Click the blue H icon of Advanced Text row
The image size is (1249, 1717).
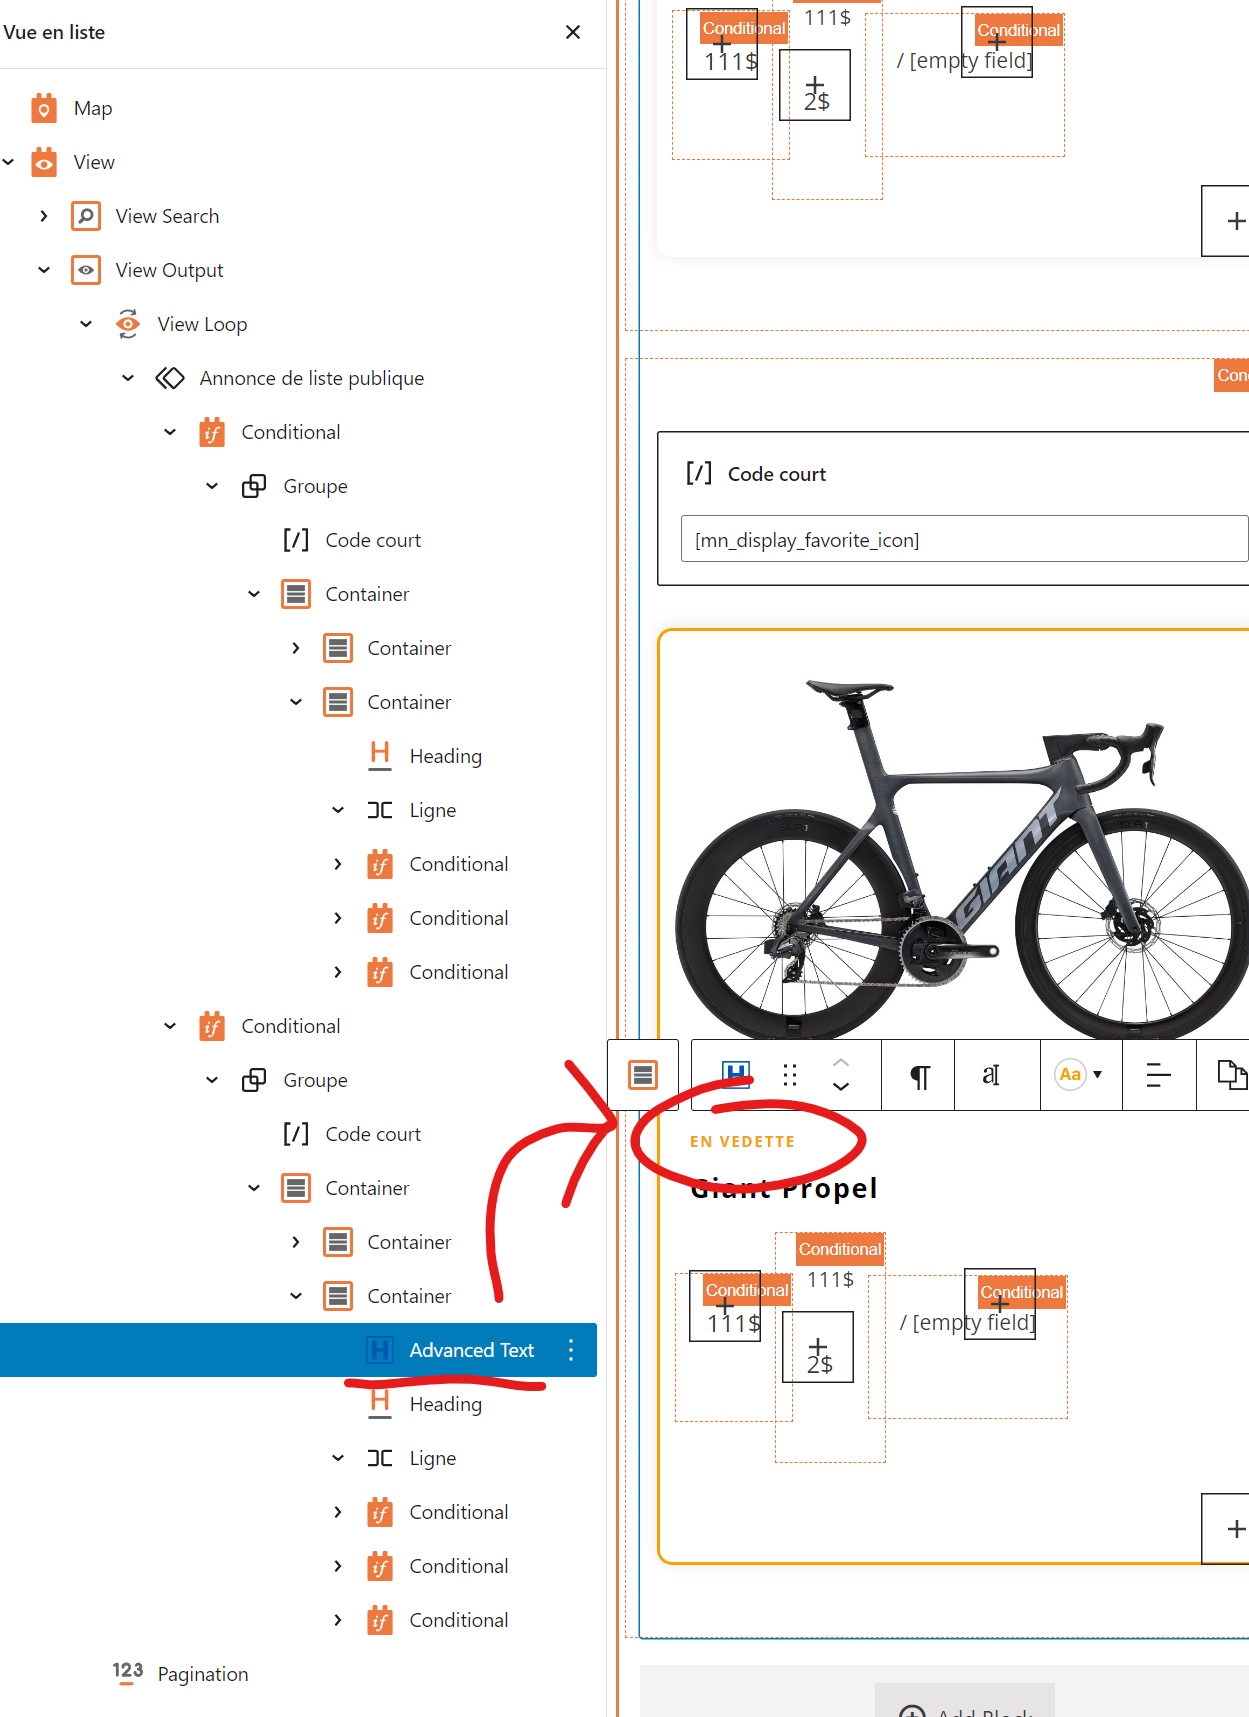click(x=380, y=1350)
